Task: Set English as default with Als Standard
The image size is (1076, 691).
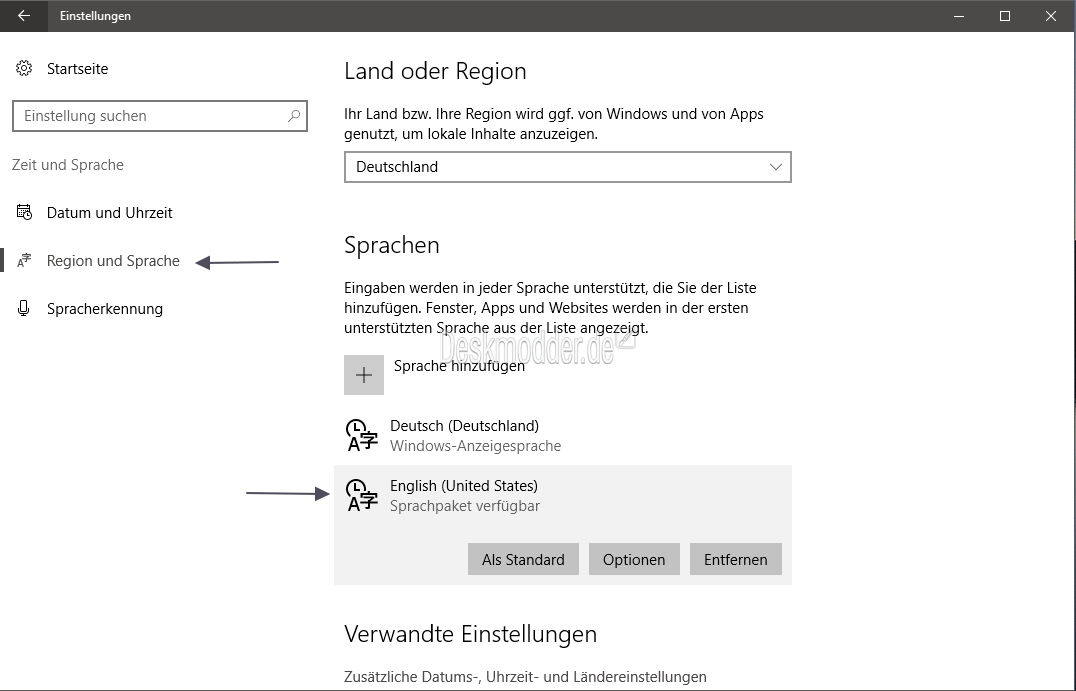Action: pos(523,559)
